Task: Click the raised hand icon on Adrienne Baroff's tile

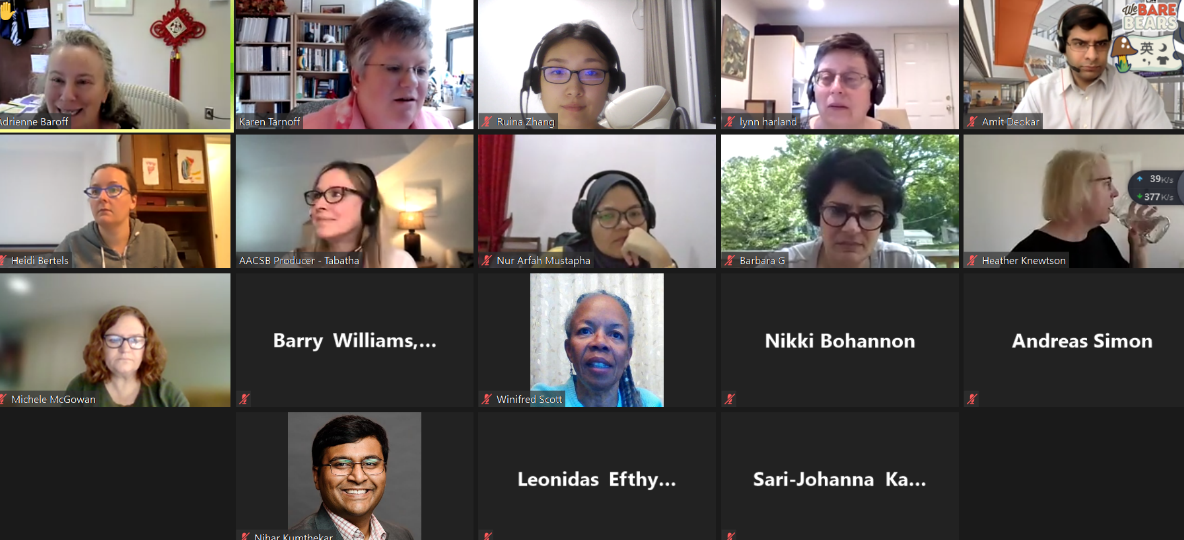Action: point(8,11)
